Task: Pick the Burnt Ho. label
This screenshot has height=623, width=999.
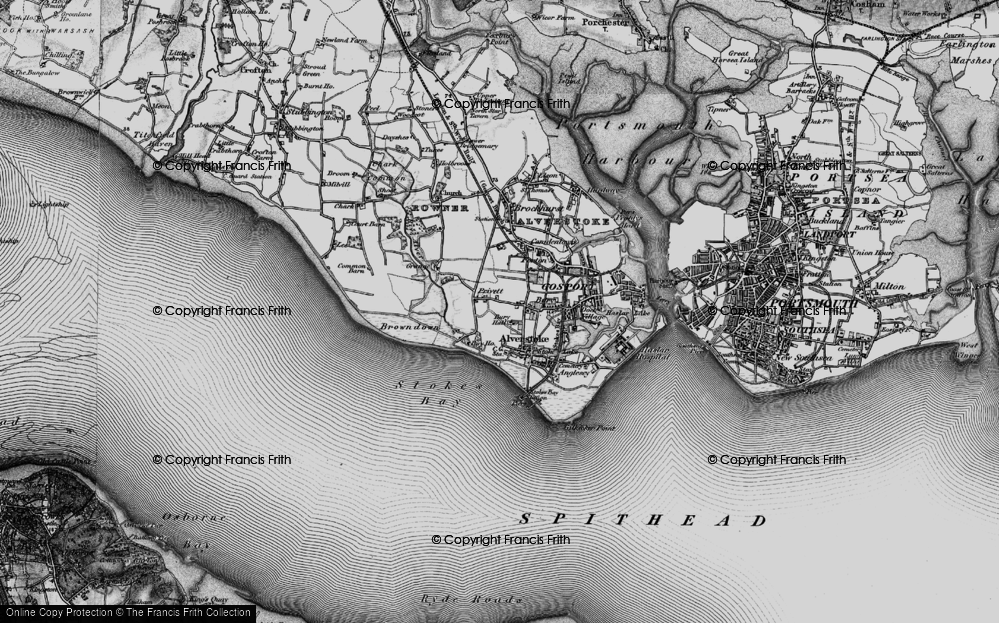Action: (318, 86)
